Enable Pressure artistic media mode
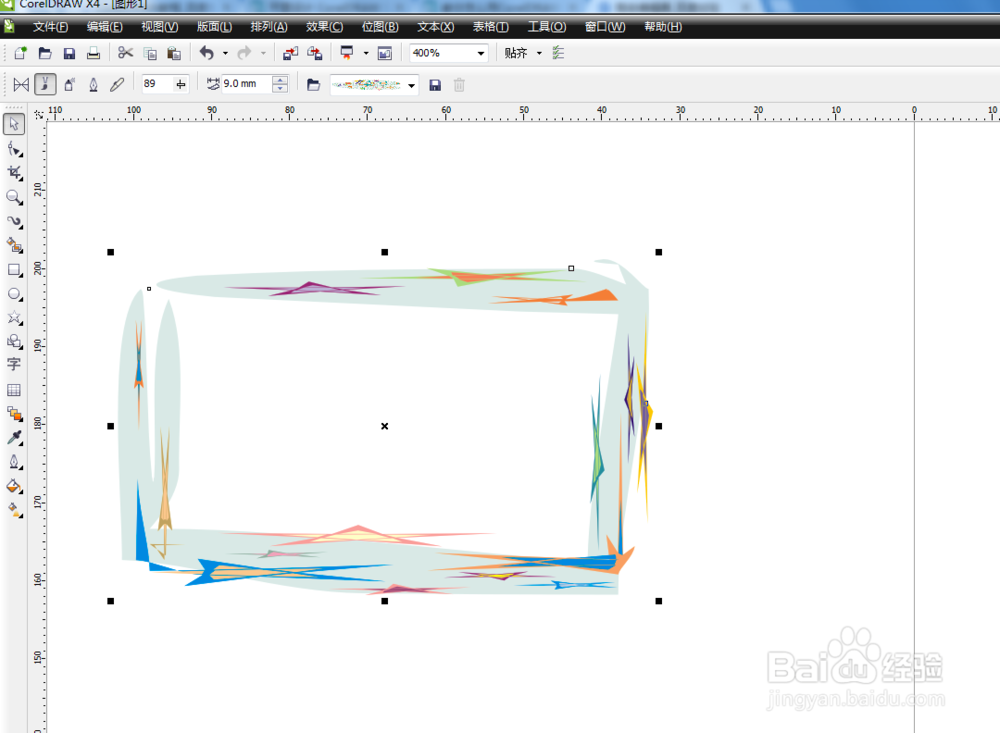1000x733 pixels. coord(117,84)
